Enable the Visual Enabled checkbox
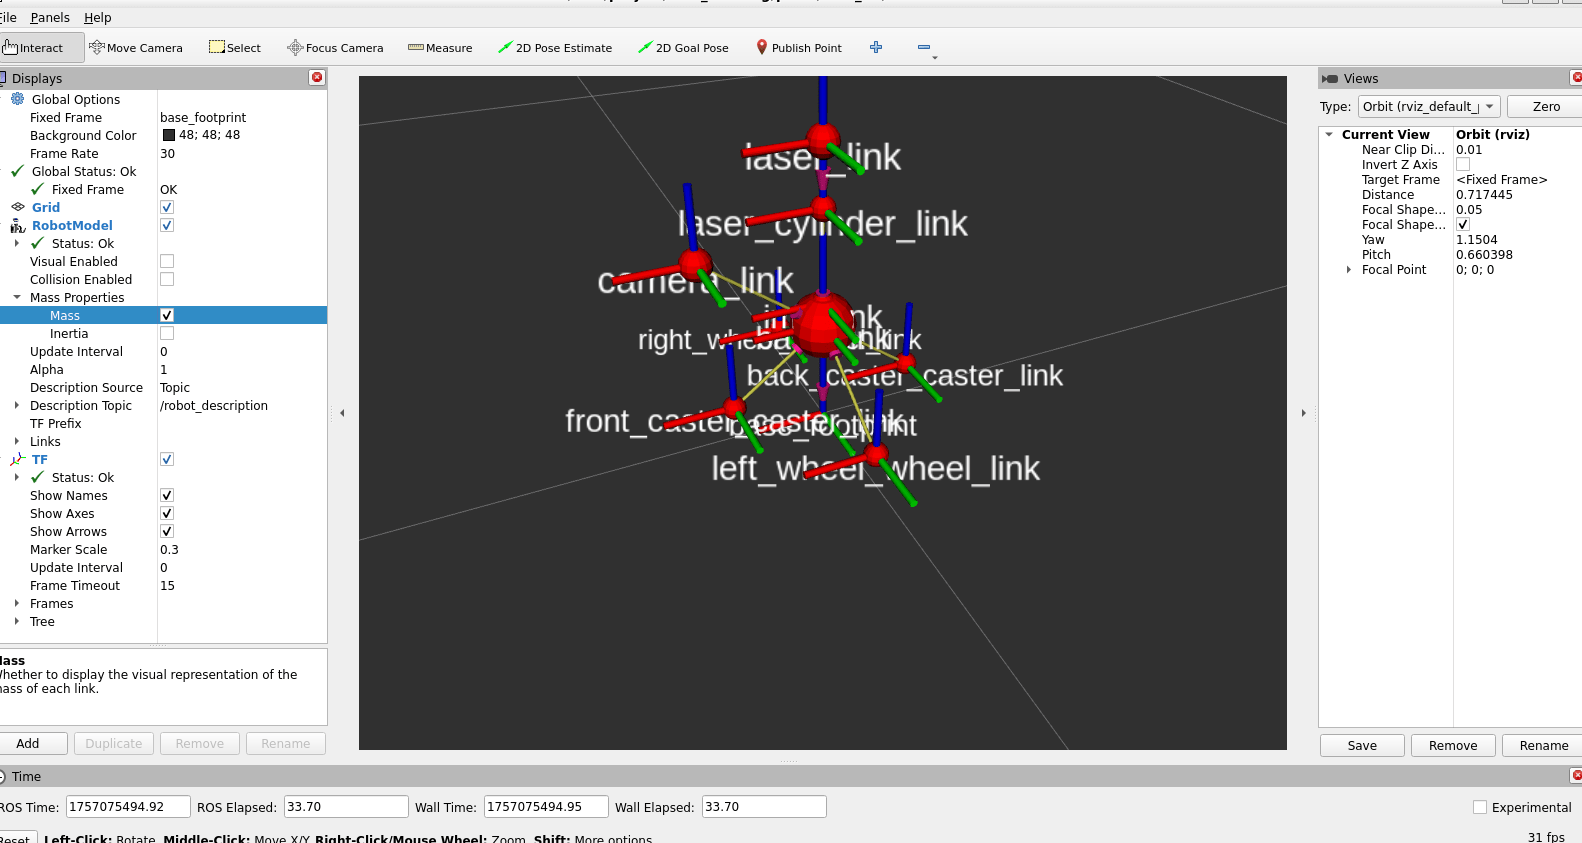Viewport: 1582px width, 843px height. (x=167, y=262)
